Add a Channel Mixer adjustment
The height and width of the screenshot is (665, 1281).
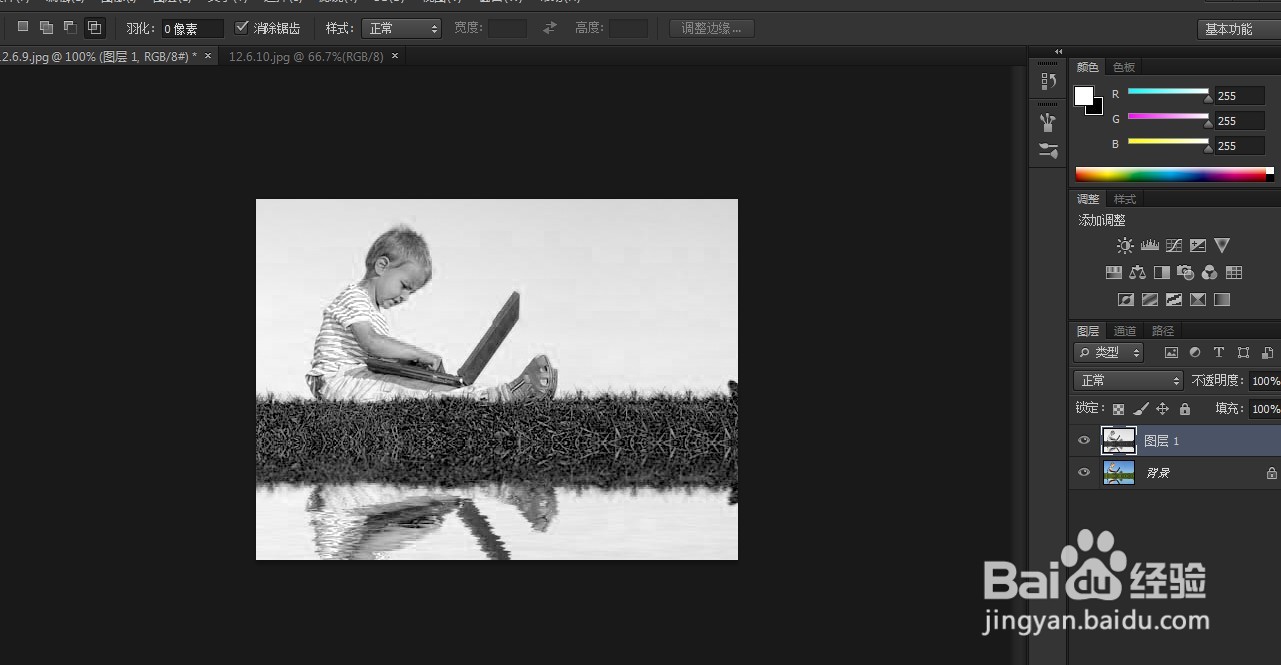1210,272
